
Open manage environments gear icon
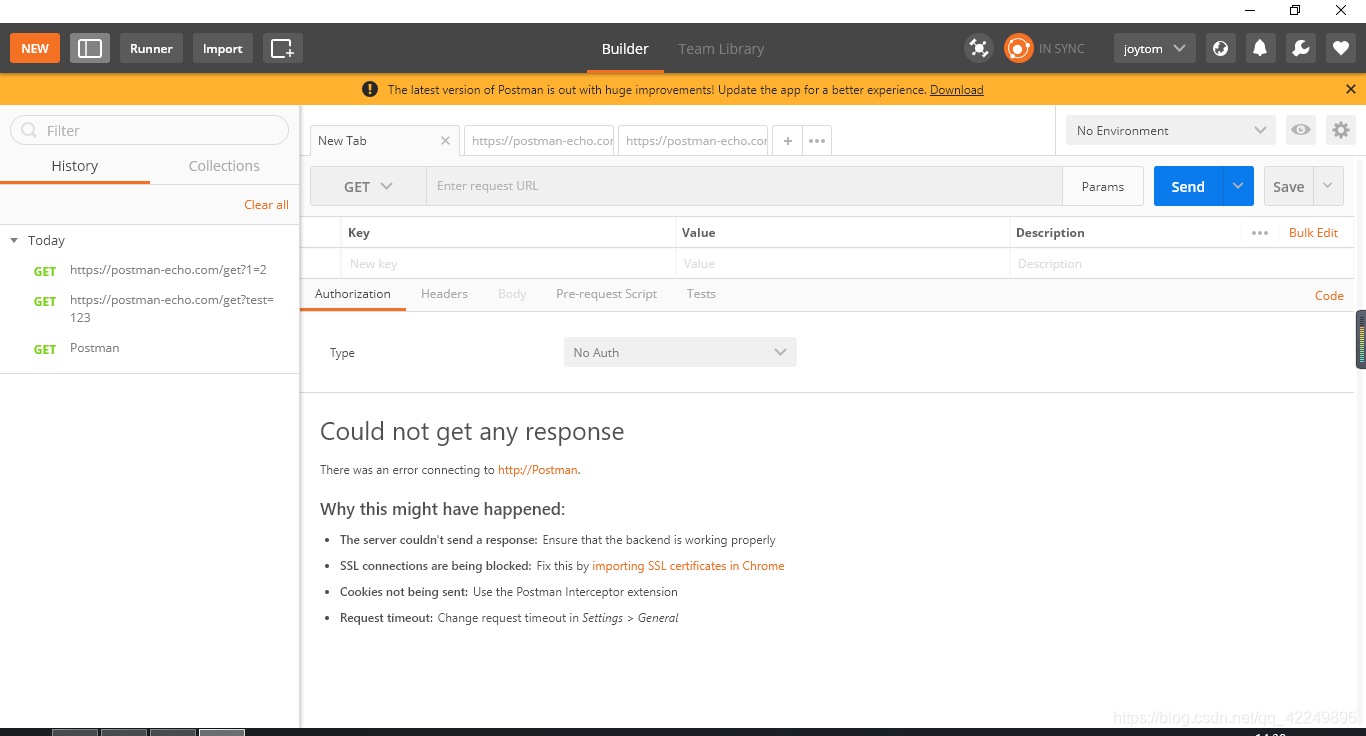(1341, 130)
